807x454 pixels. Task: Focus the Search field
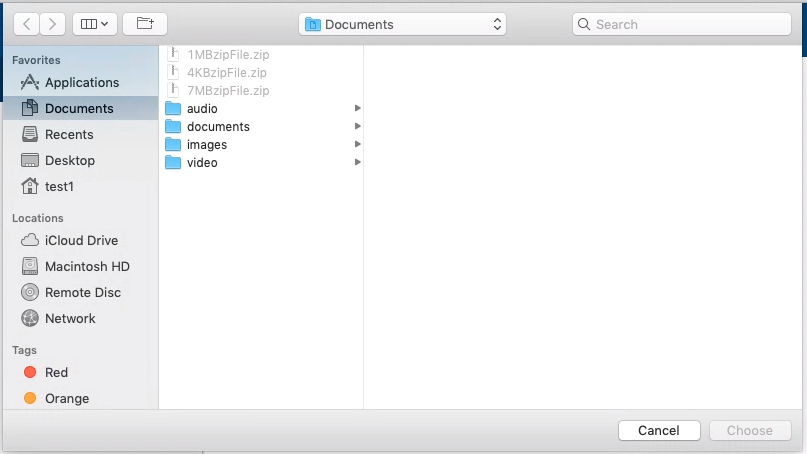click(x=681, y=24)
